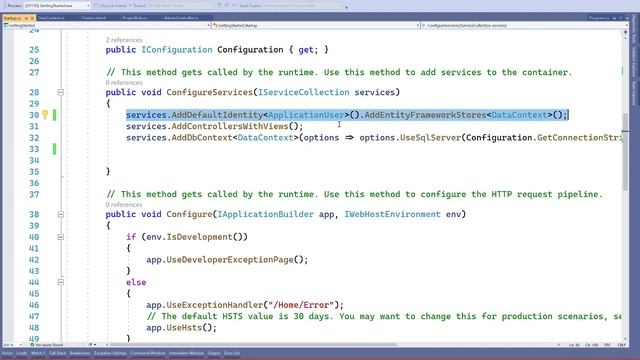640x360 pixels.
Task: Switch to the DataContext.cs tab
Action: (x=51, y=18)
